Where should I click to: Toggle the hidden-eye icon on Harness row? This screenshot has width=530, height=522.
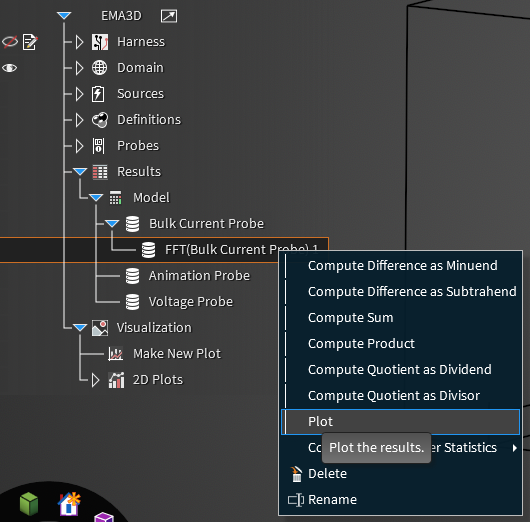coord(10,42)
